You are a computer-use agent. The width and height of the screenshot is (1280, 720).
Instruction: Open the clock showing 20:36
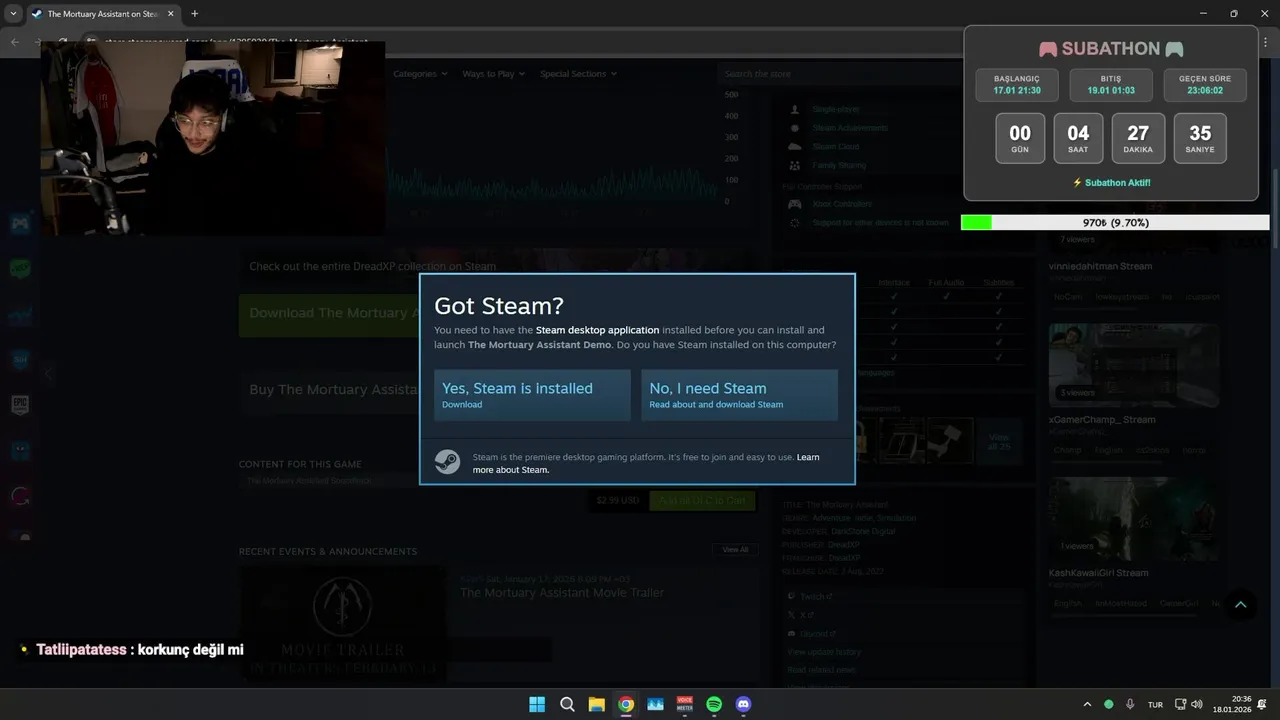[1232, 704]
